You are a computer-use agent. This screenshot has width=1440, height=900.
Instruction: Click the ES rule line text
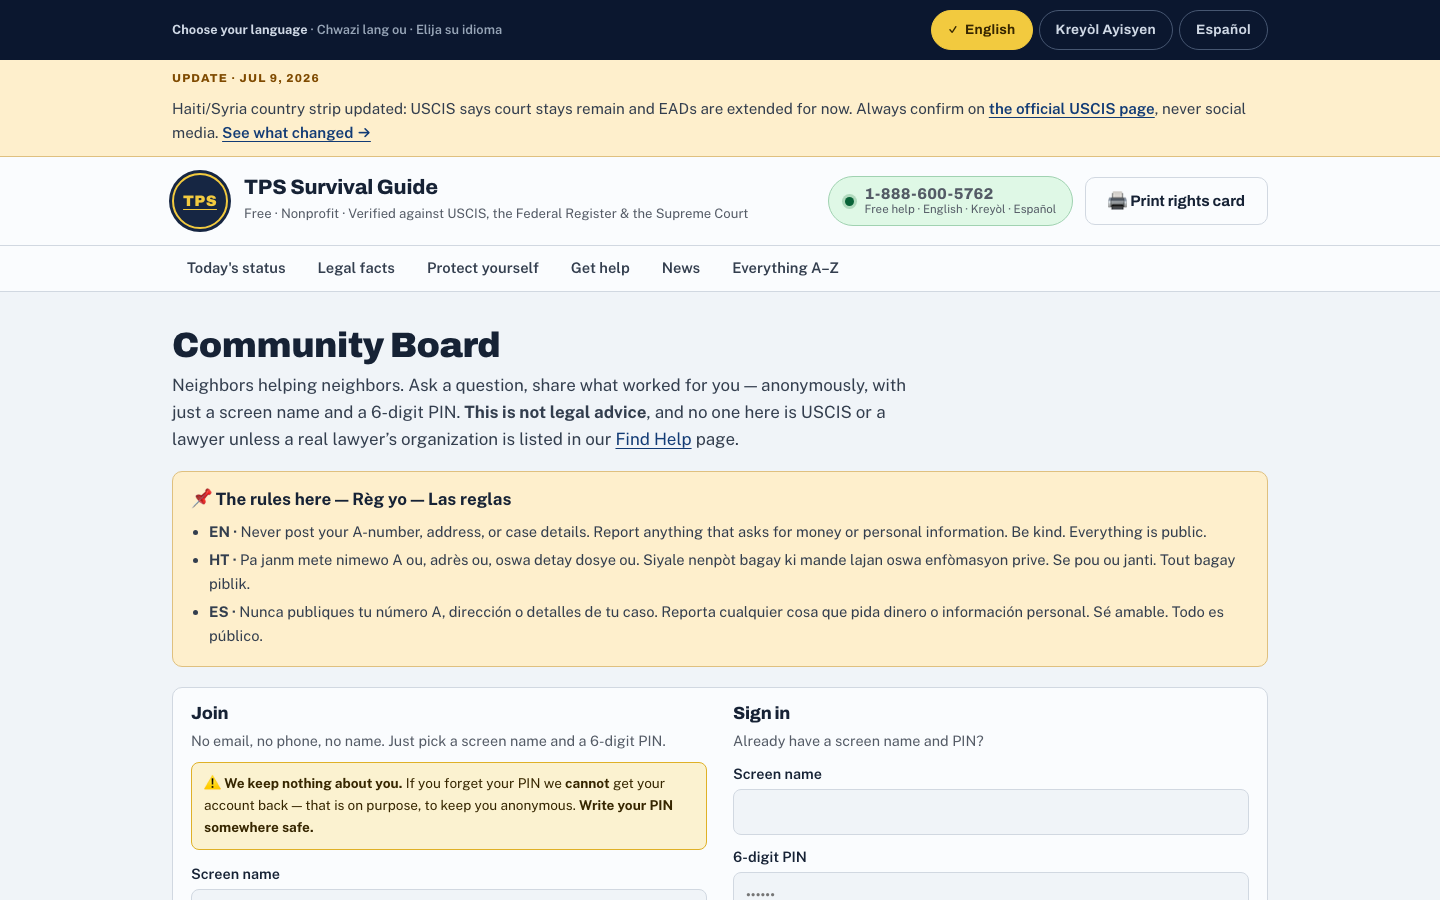[716, 624]
